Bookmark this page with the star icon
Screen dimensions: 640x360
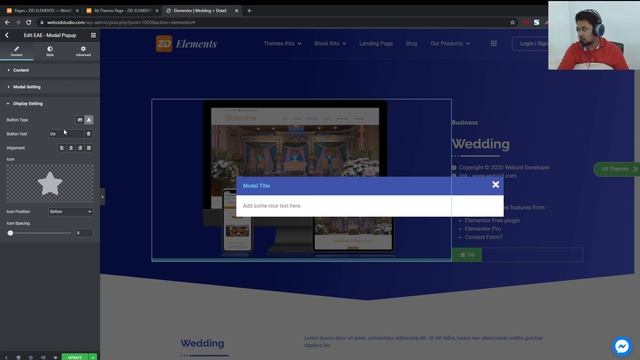point(513,22)
